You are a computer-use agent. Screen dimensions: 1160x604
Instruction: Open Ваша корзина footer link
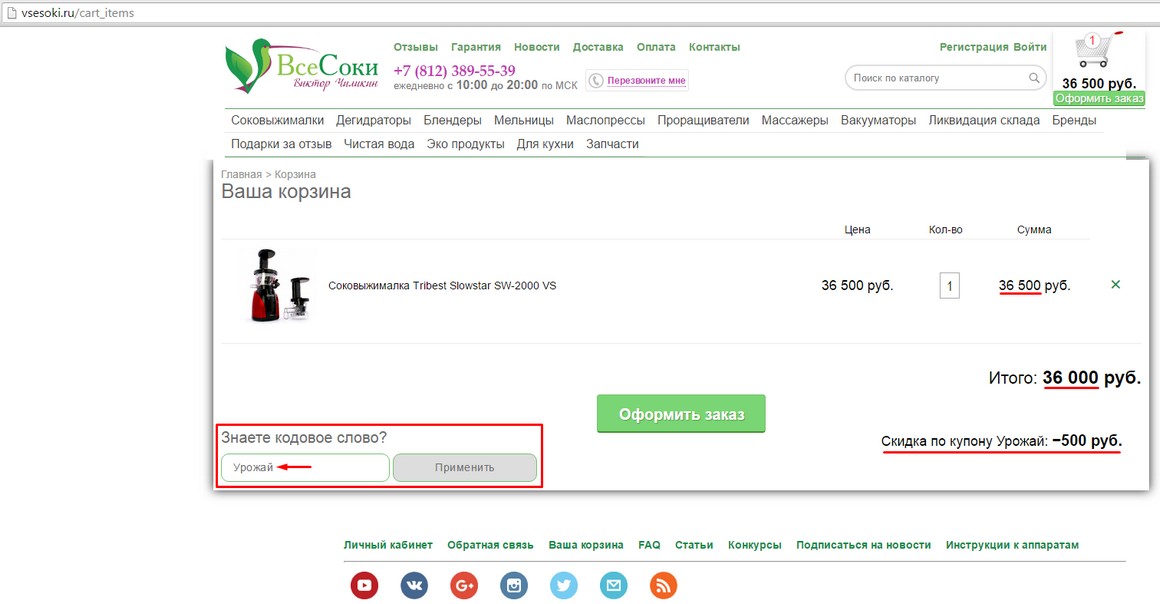click(x=586, y=545)
